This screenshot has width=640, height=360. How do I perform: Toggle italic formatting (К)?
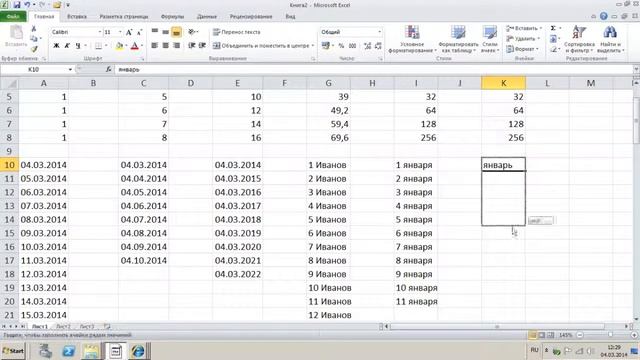tap(67, 46)
